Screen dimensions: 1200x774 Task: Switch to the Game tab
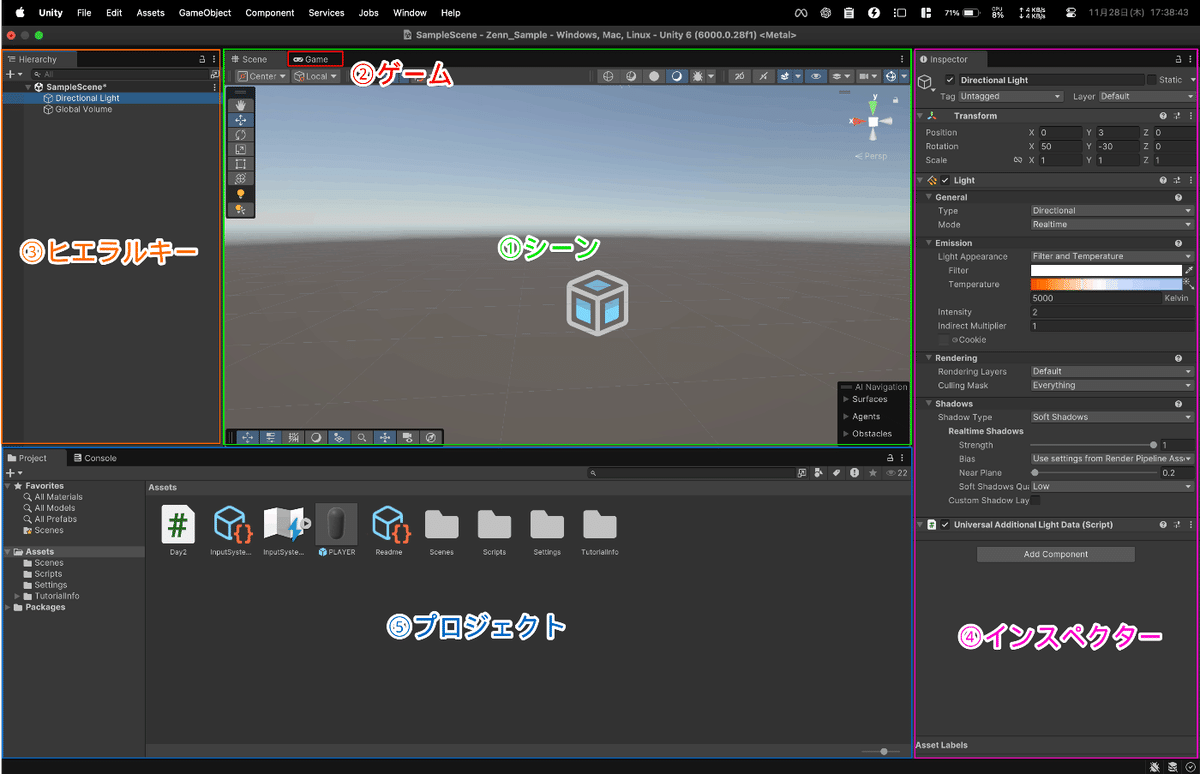coord(314,58)
